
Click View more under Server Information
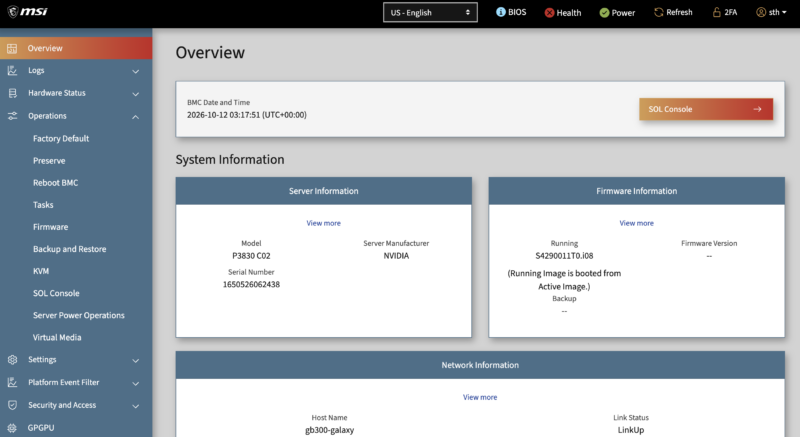(323, 223)
